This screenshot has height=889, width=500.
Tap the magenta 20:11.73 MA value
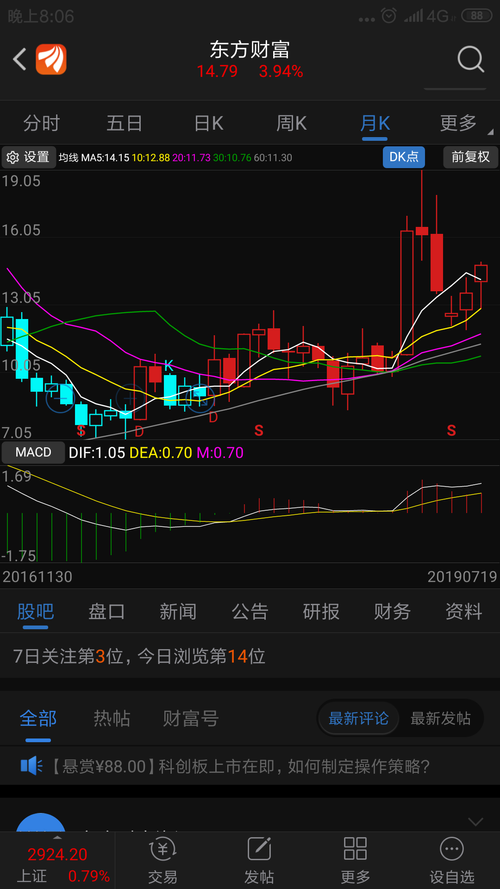[192, 158]
